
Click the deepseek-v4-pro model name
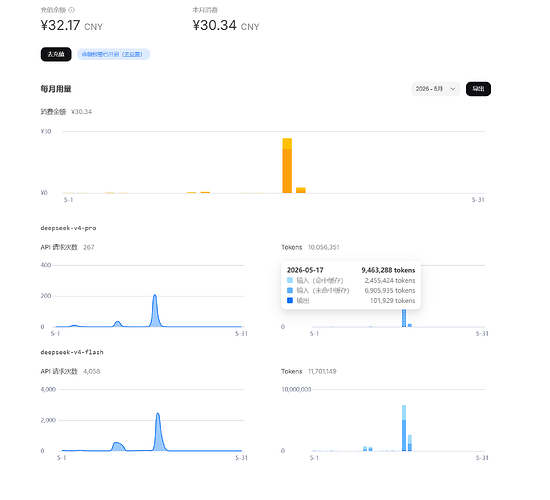68,228
